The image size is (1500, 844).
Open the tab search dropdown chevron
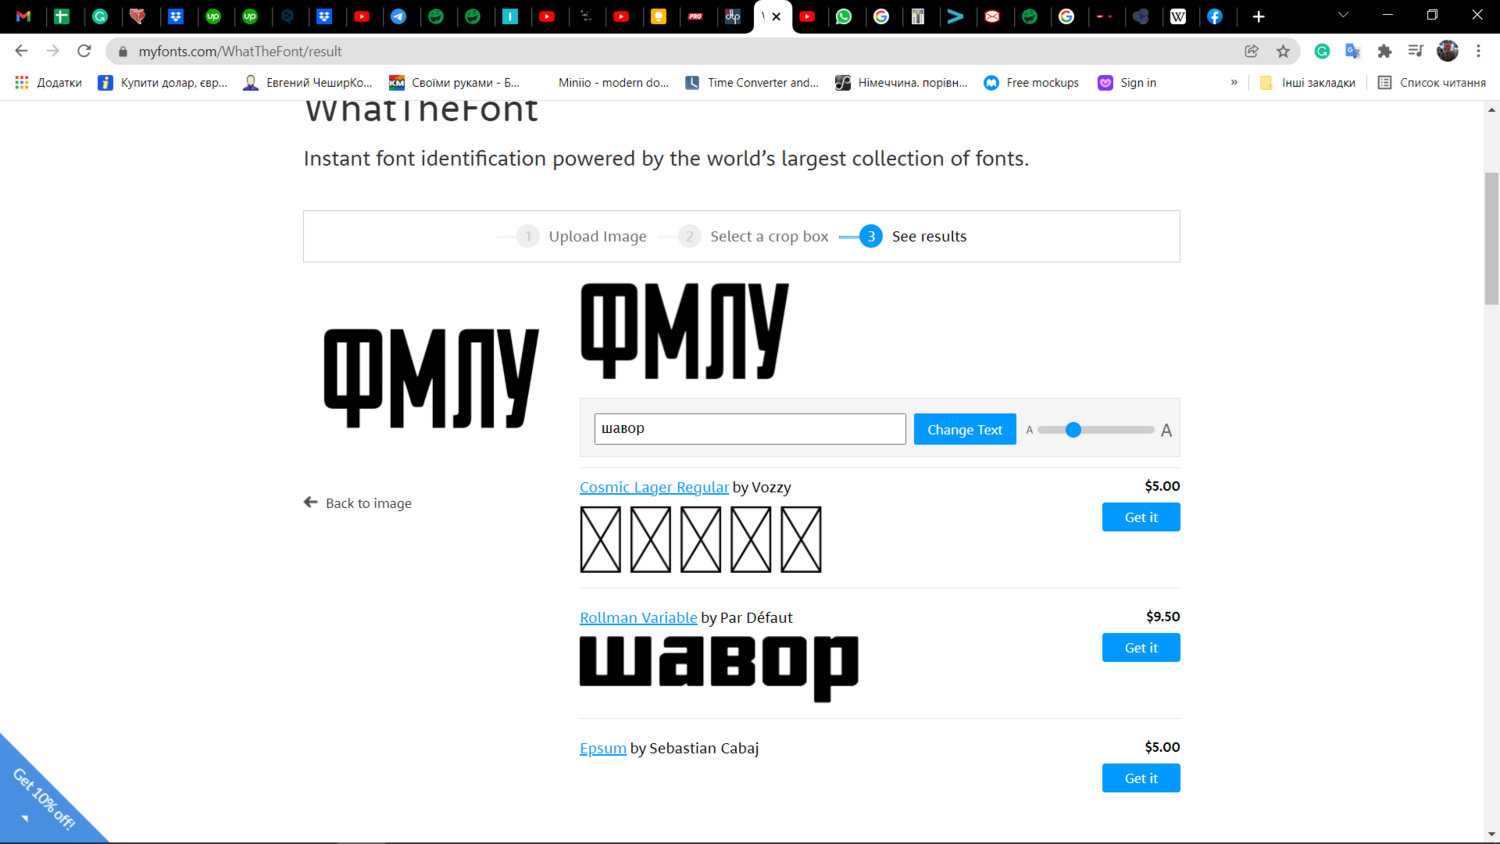pos(1343,16)
